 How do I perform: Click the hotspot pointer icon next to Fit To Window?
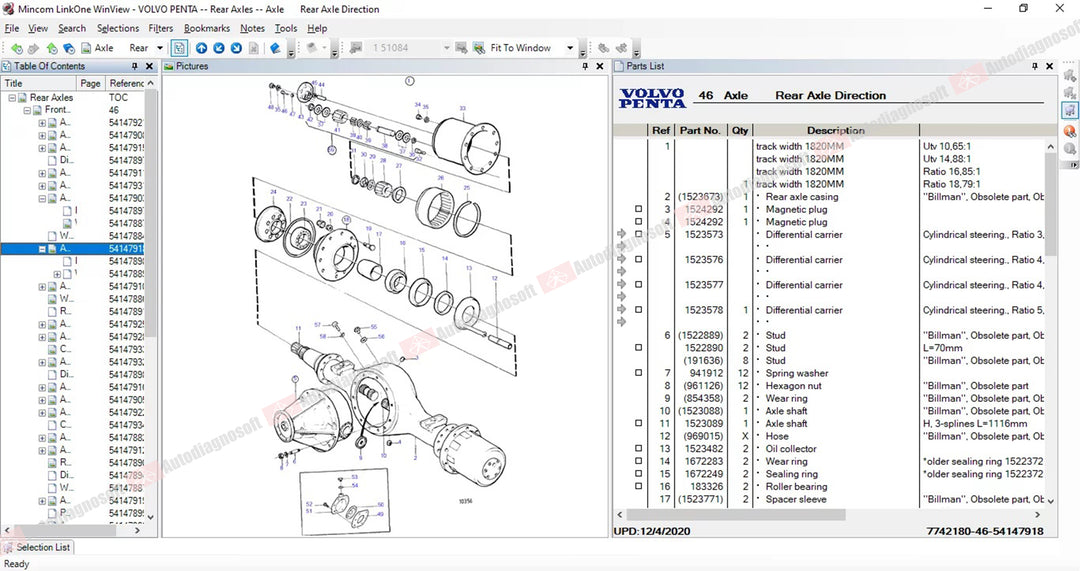point(479,48)
